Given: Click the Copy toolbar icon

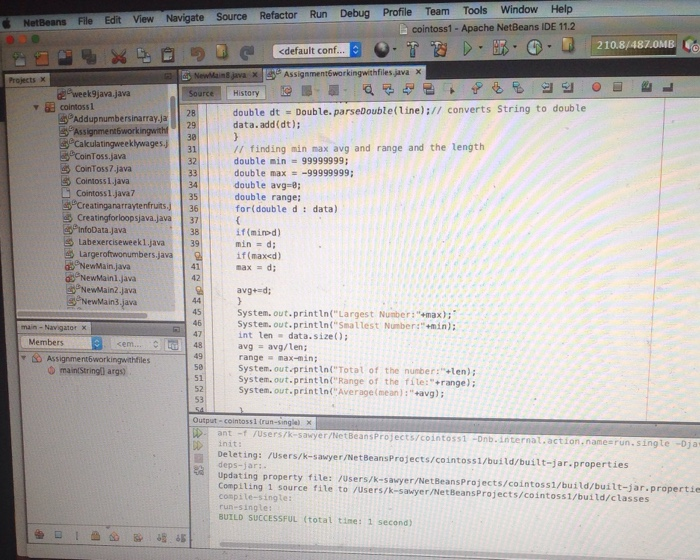Looking at the screenshot, I should [x=143, y=55].
